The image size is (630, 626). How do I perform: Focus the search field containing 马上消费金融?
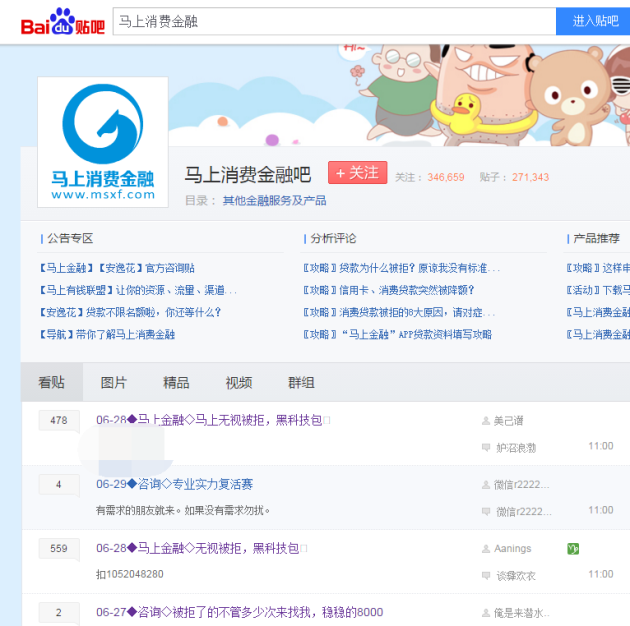pyautogui.click(x=334, y=21)
